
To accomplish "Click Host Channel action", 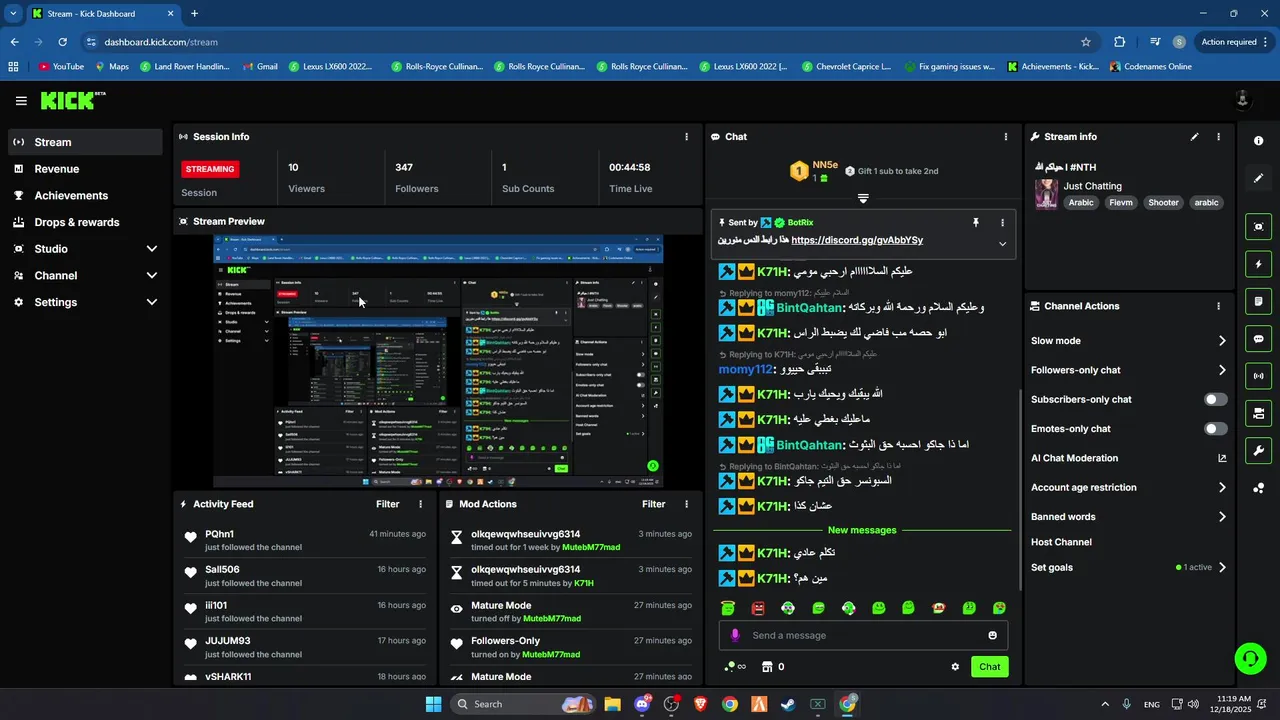I will point(1061,542).
